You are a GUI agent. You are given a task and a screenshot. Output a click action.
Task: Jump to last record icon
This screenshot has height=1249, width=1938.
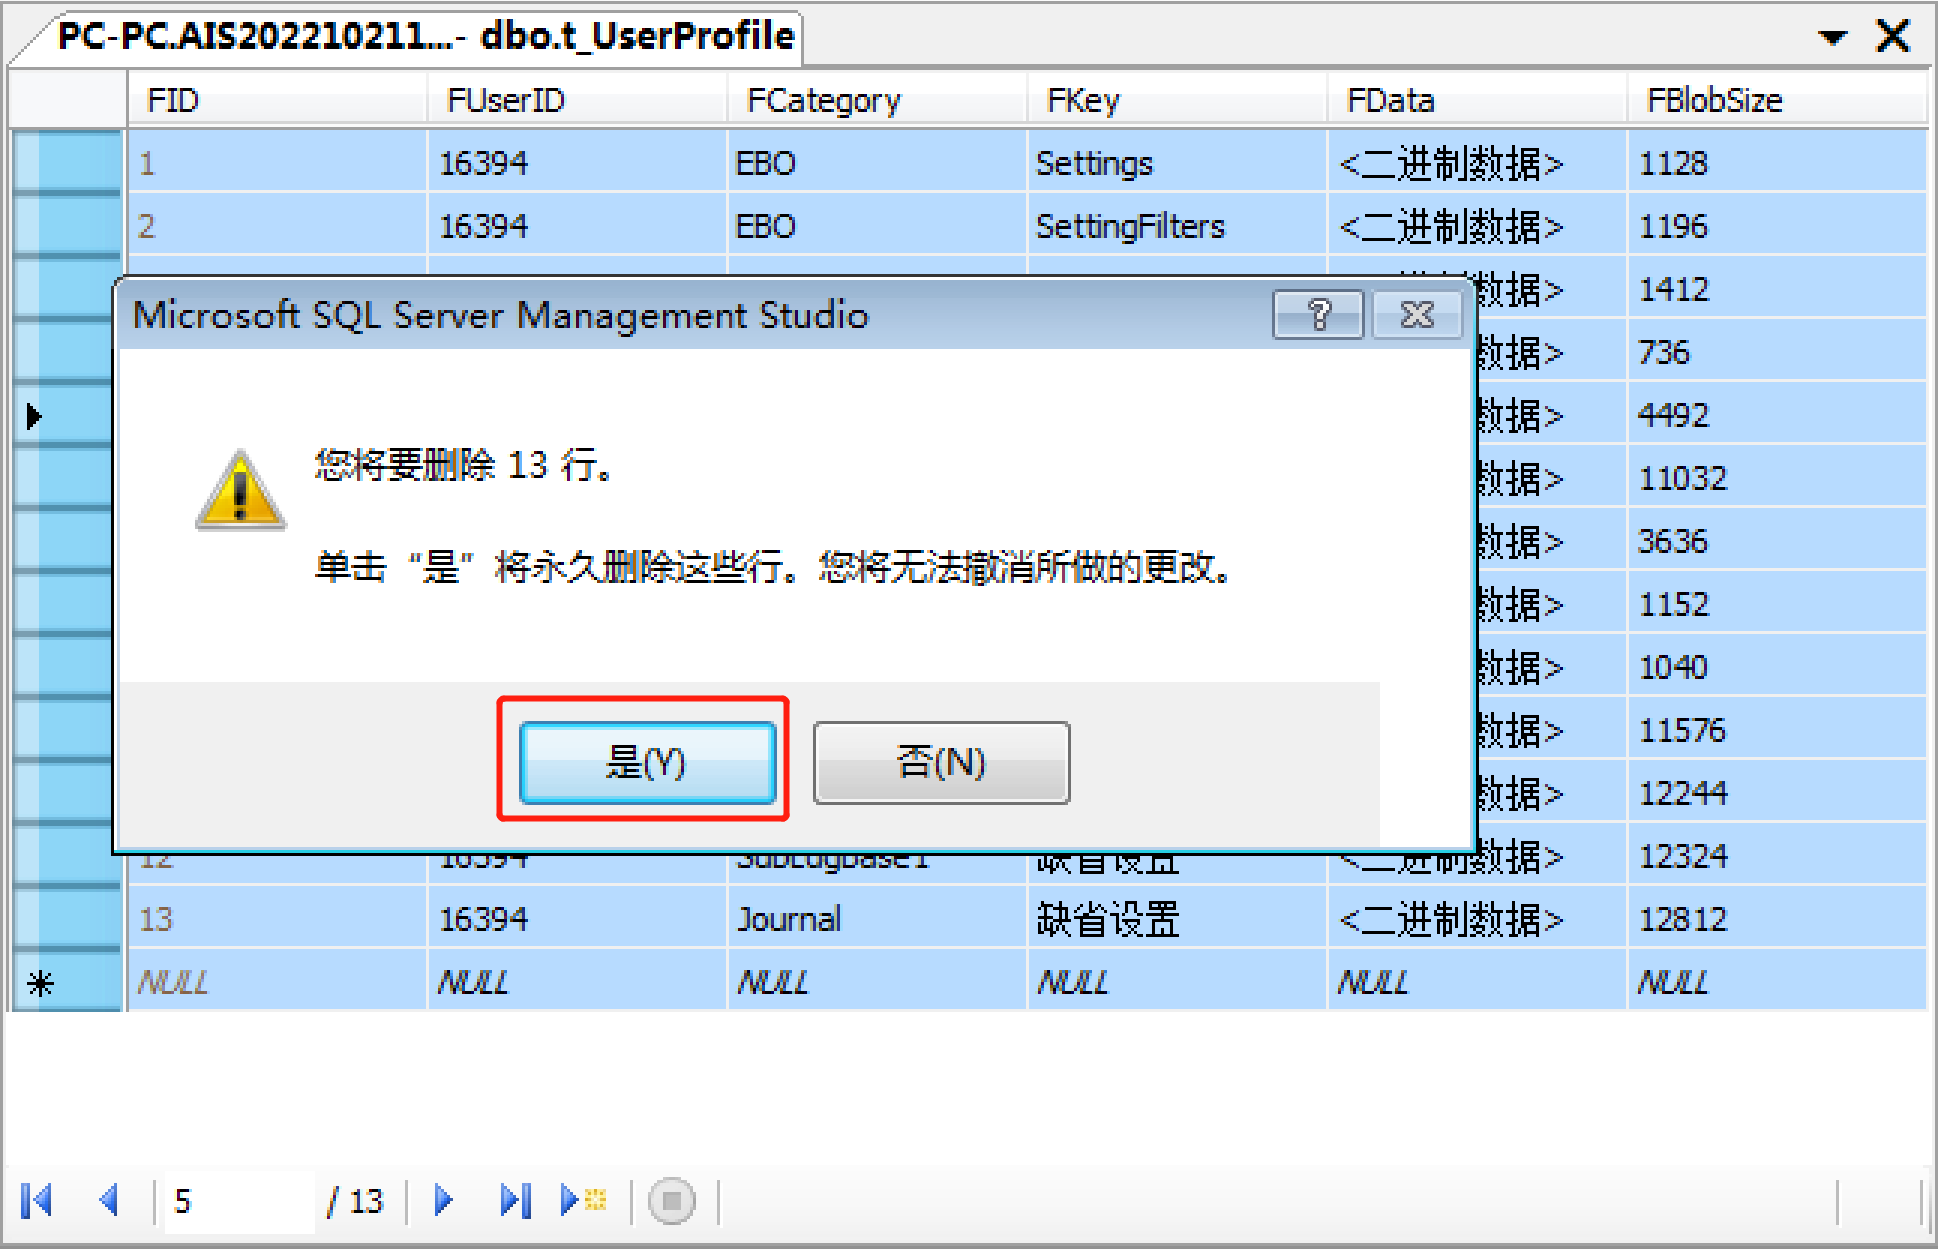click(x=515, y=1200)
